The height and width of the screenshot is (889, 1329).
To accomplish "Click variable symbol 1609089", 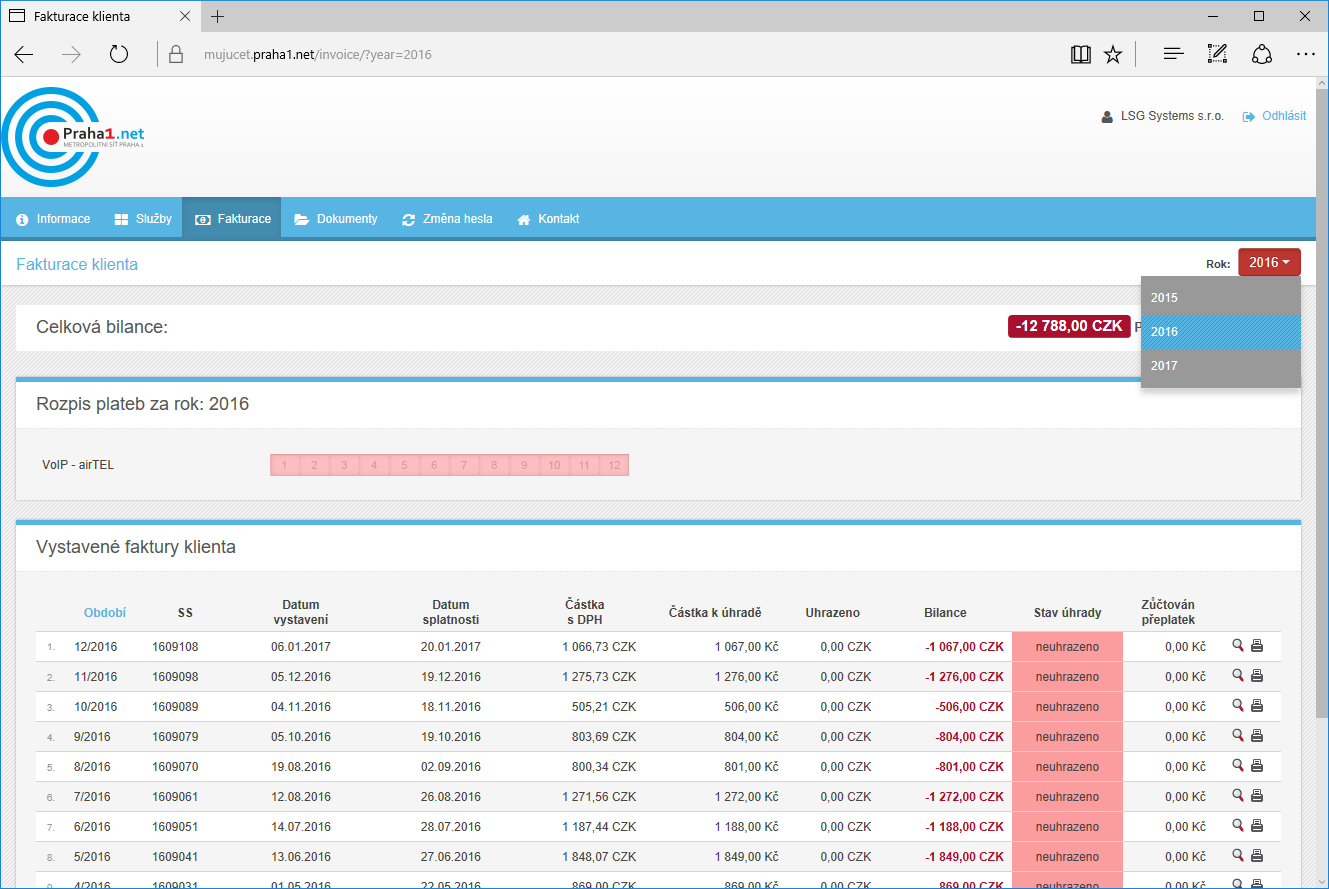I will [x=175, y=707].
